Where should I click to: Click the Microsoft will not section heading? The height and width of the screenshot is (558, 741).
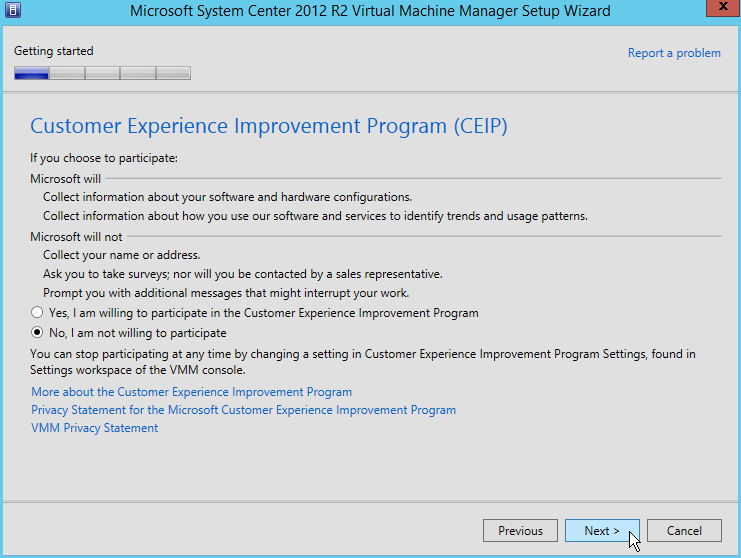(76, 236)
